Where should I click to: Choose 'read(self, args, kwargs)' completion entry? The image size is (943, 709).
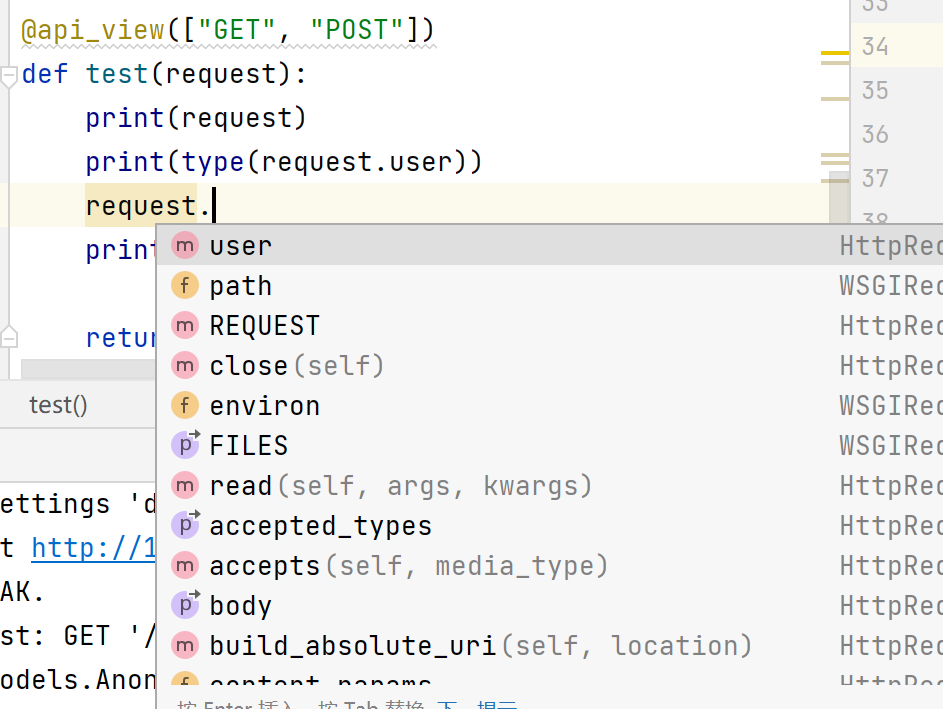tap(400, 486)
